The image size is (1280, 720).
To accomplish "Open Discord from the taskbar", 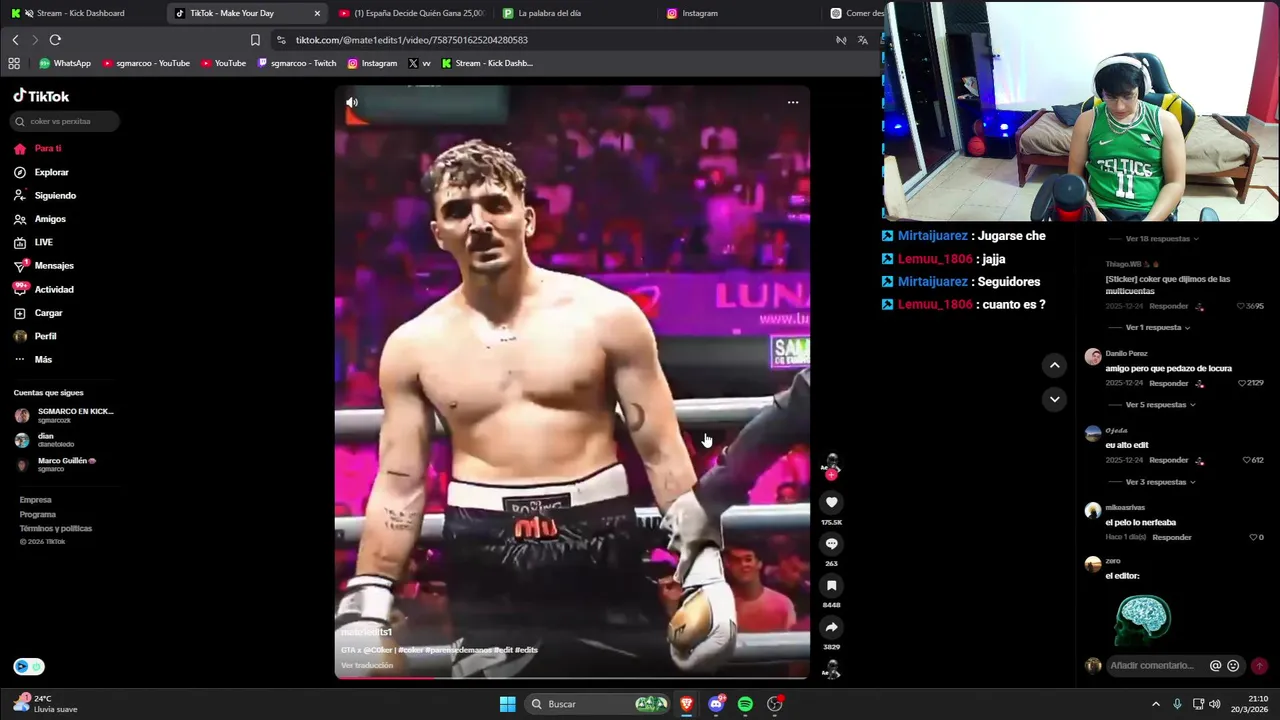I will 716,704.
